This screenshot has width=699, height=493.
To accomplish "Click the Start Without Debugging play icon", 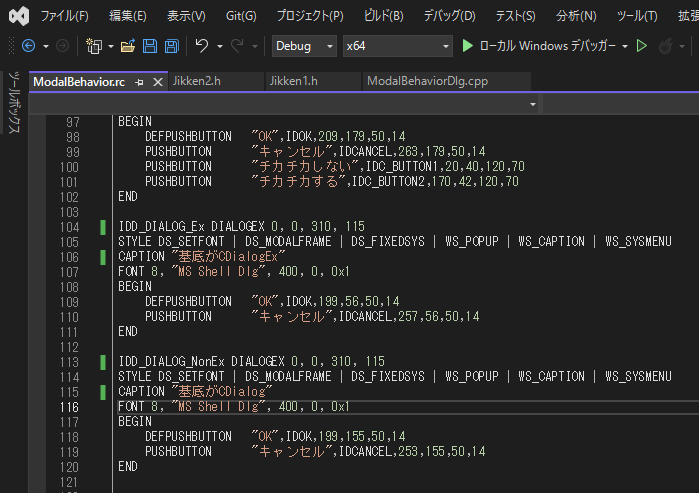I will point(642,46).
